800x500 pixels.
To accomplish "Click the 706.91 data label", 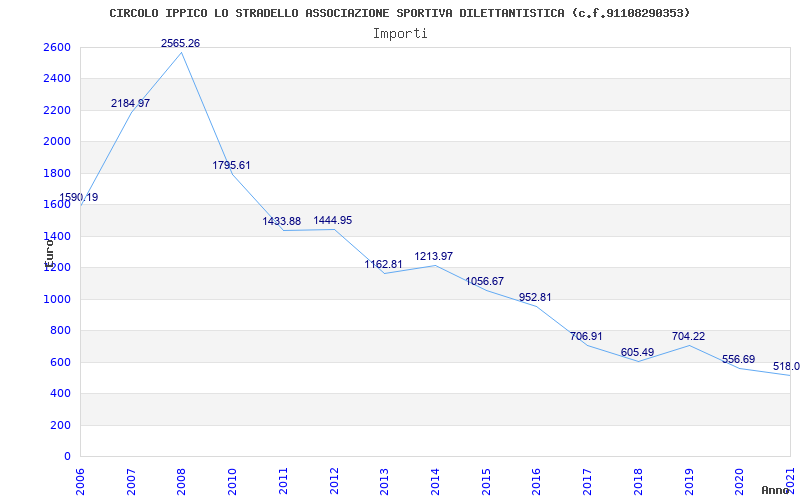I will pos(586,336).
